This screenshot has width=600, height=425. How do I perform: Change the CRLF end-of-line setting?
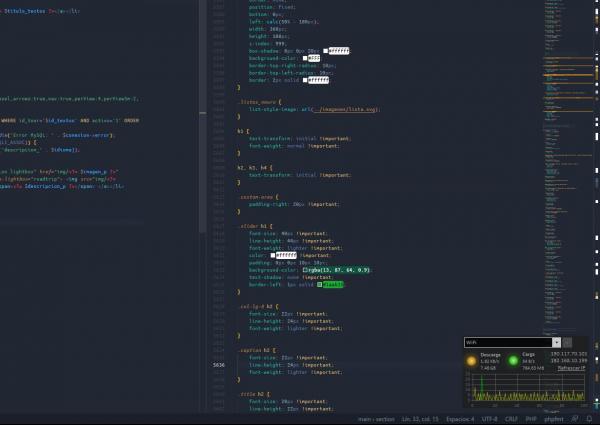[x=511, y=419]
